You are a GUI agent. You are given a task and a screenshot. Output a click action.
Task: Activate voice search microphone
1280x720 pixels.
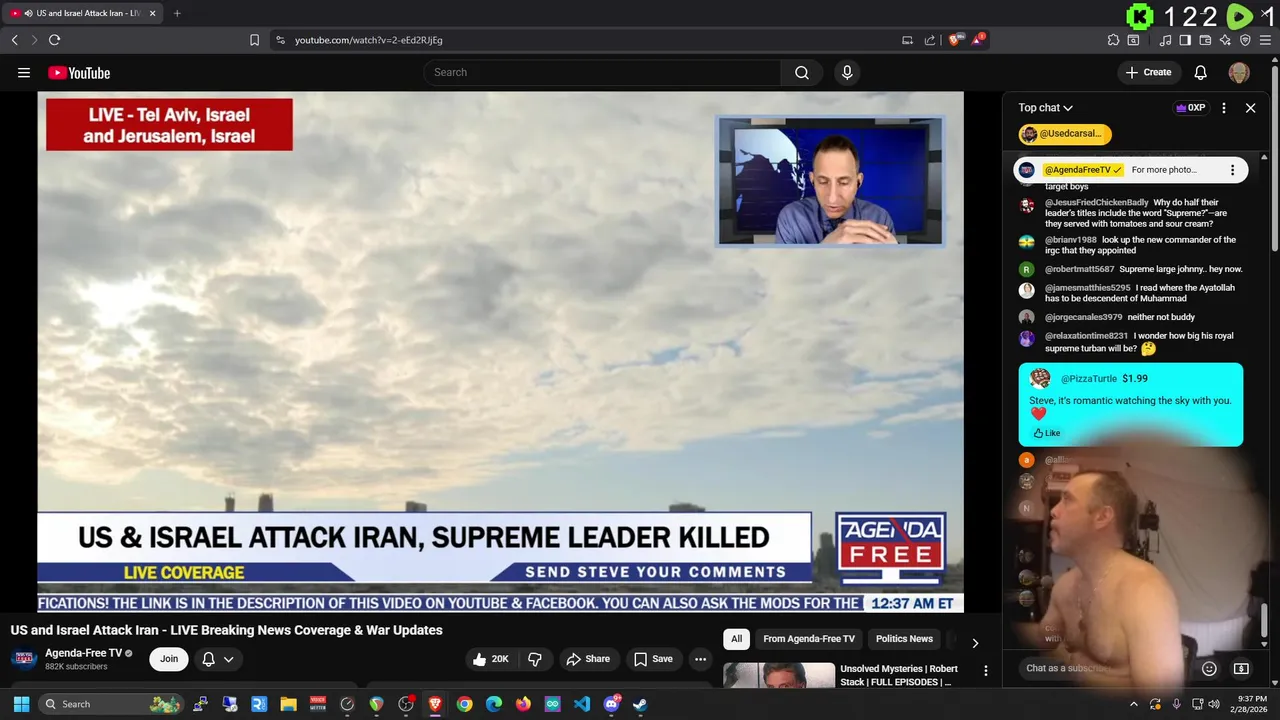click(x=847, y=72)
